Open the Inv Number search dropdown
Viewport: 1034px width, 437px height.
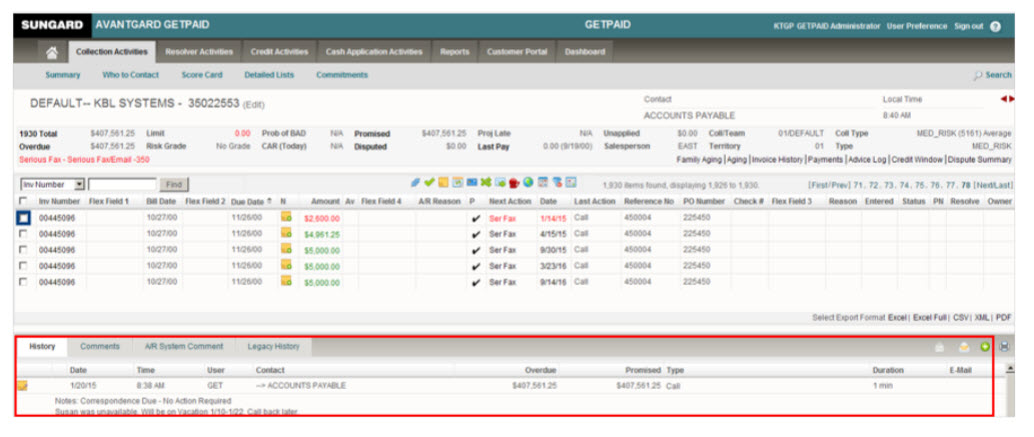tap(79, 185)
